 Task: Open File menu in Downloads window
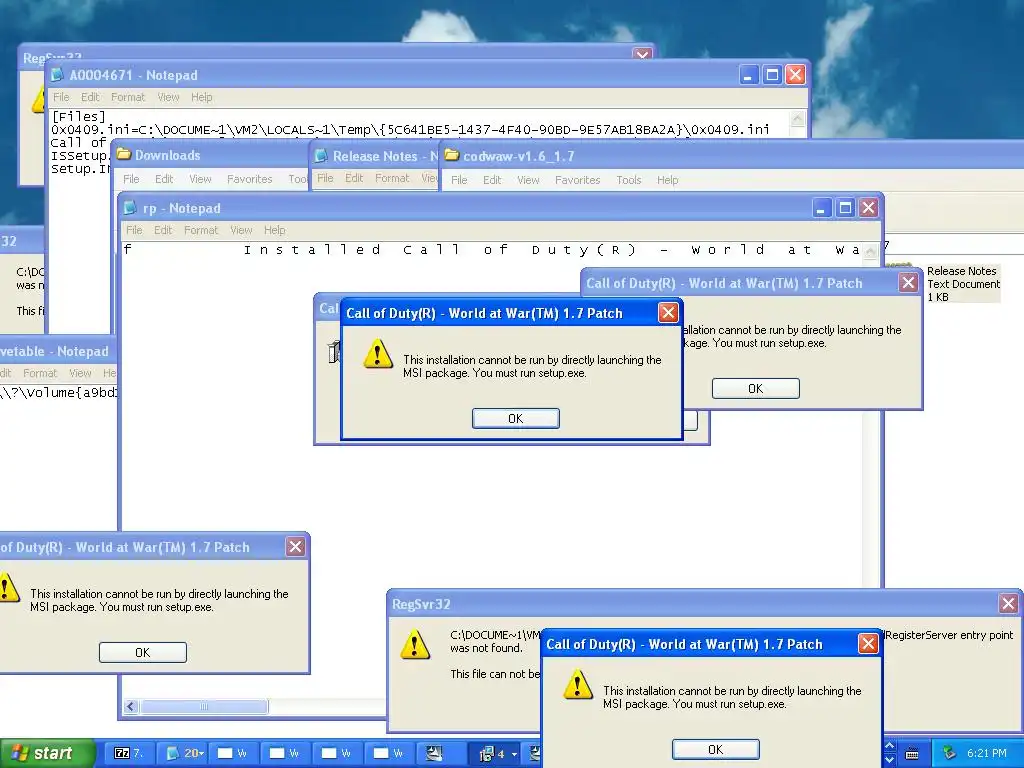(x=131, y=179)
